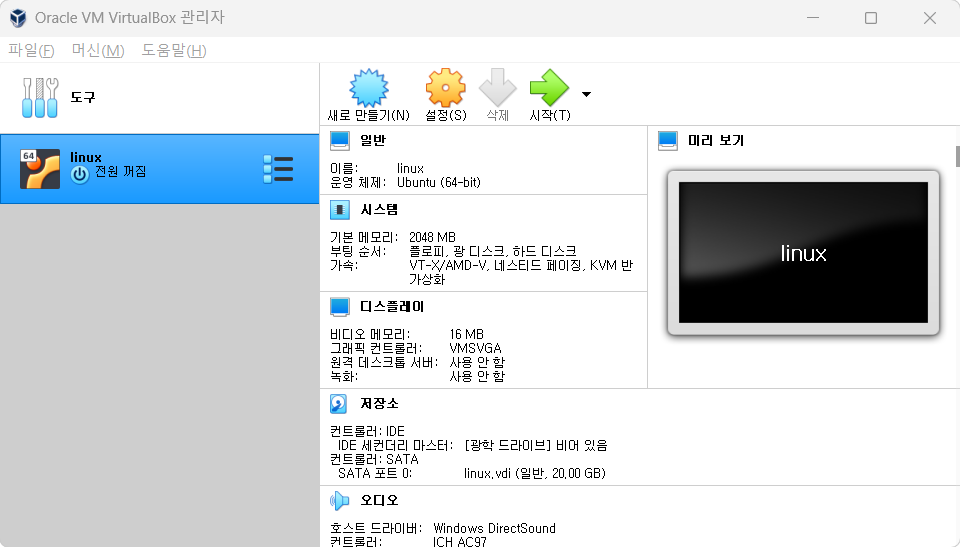The width and height of the screenshot is (960, 547).
Task: Open the 디스플레이 section header link
Action: 392,307
